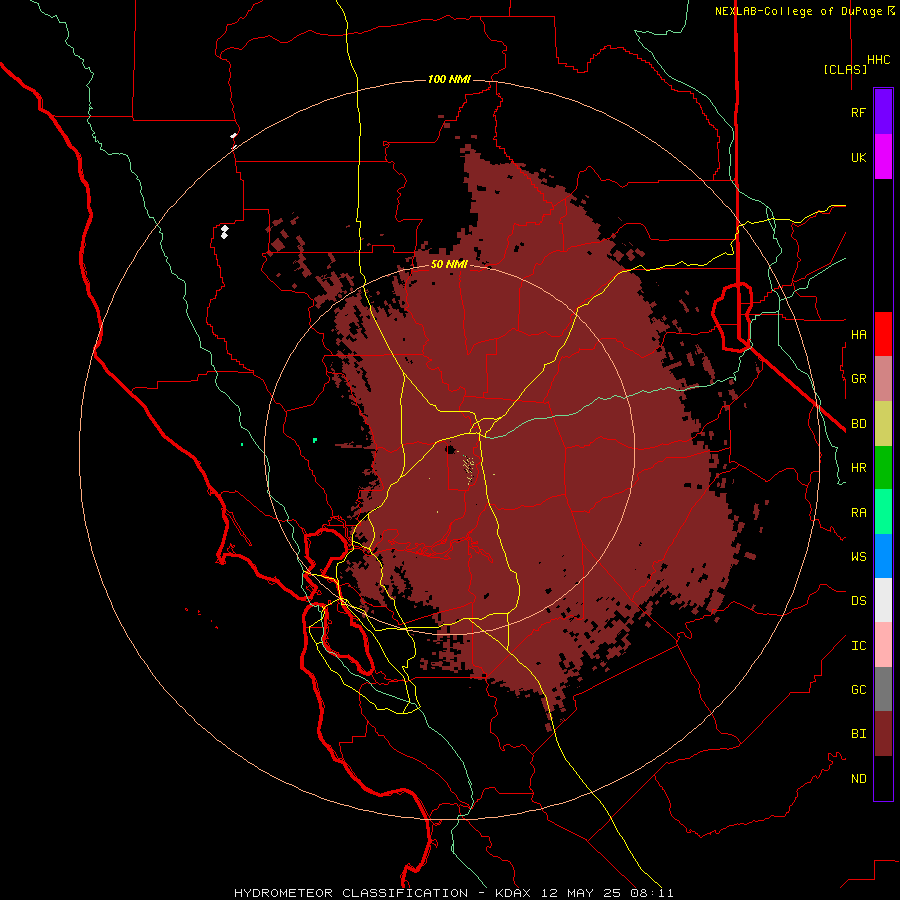The width and height of the screenshot is (900, 900).
Task: Click the IC light pink legend swatch
Action: click(883, 645)
